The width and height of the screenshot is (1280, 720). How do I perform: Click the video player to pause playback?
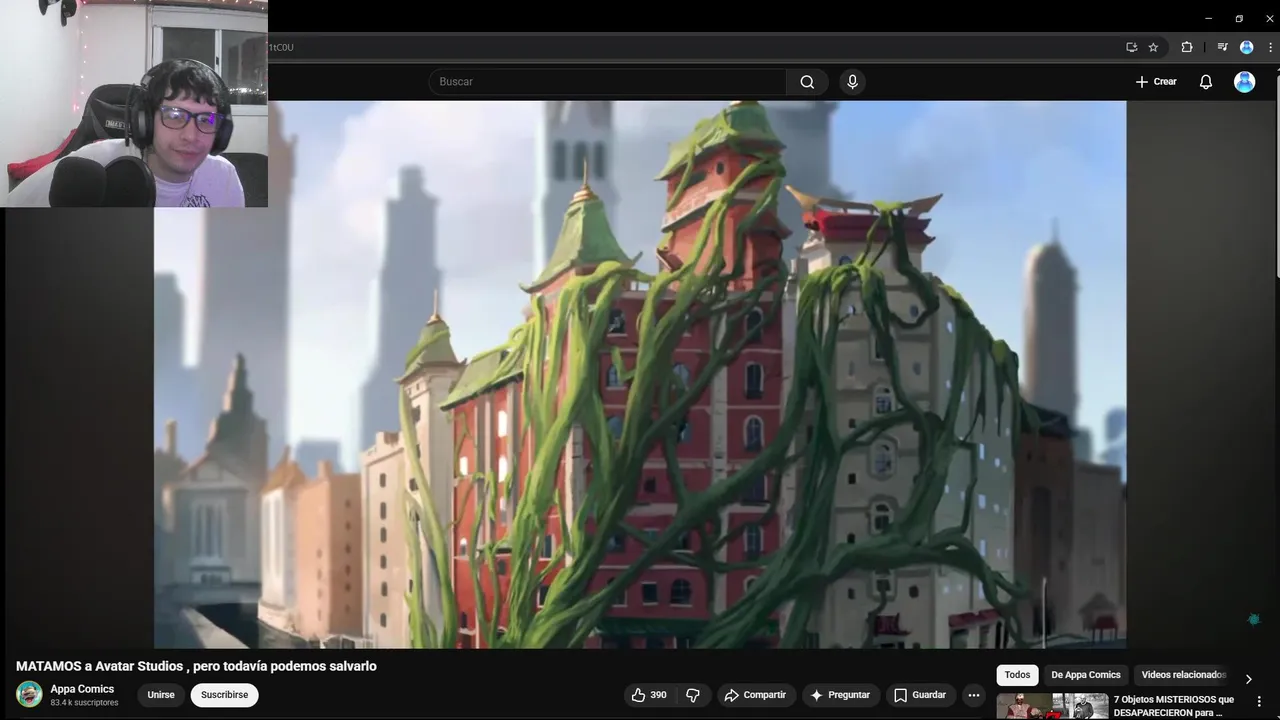[x=640, y=375]
